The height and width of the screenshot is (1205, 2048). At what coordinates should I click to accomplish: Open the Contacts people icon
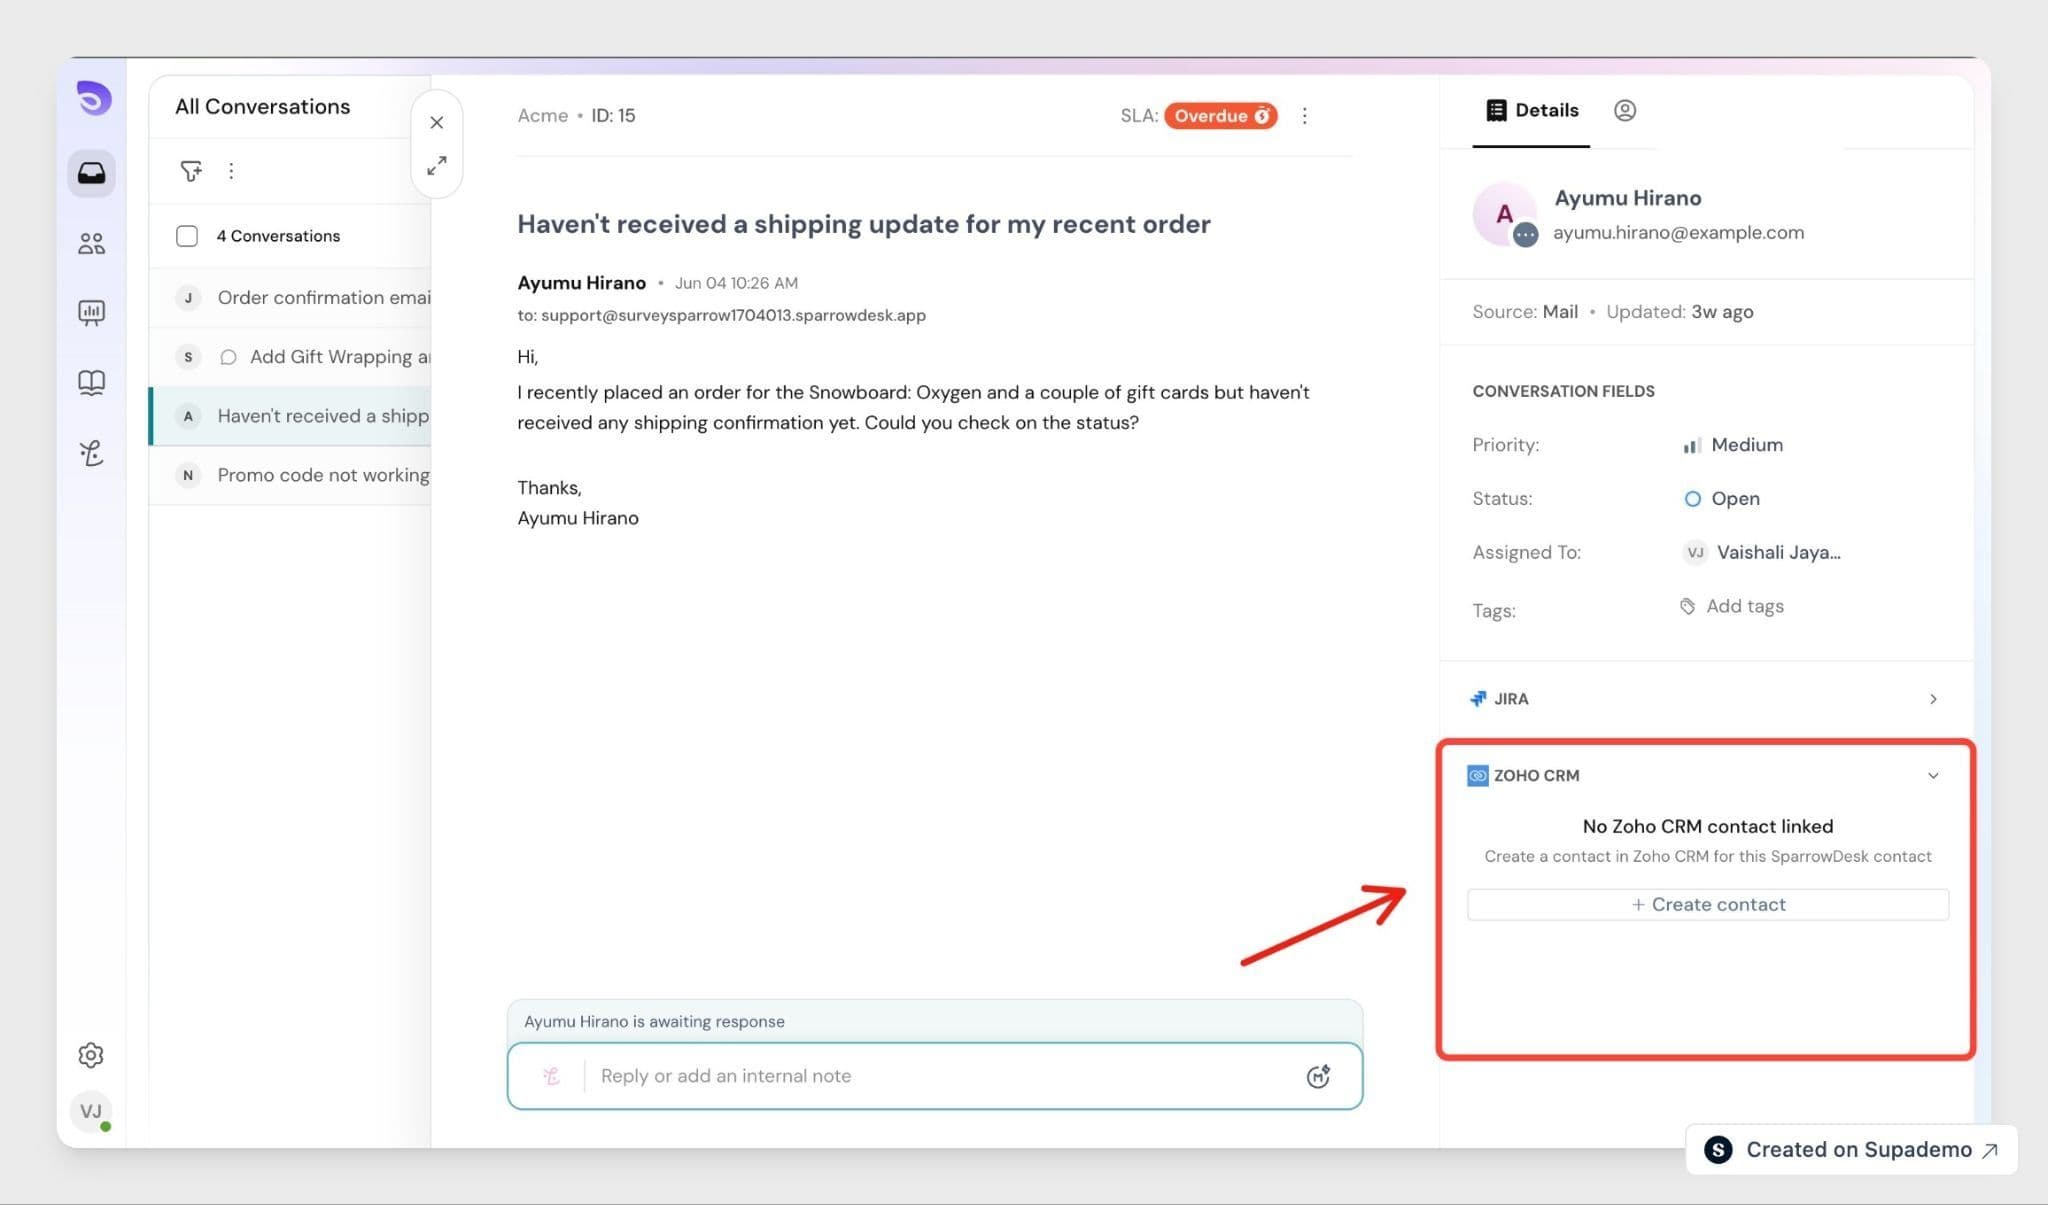click(91, 243)
